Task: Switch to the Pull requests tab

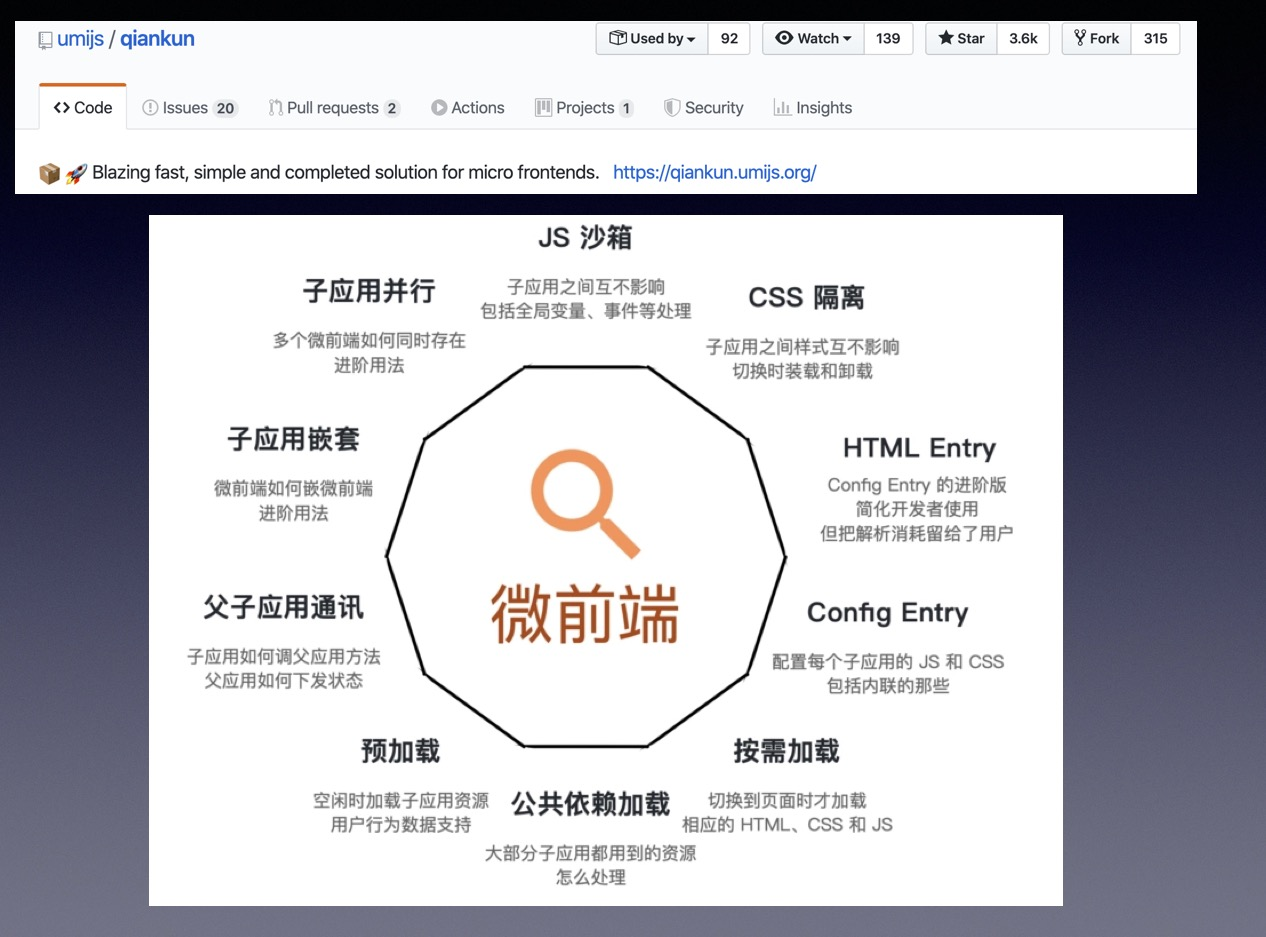Action: click(x=333, y=107)
